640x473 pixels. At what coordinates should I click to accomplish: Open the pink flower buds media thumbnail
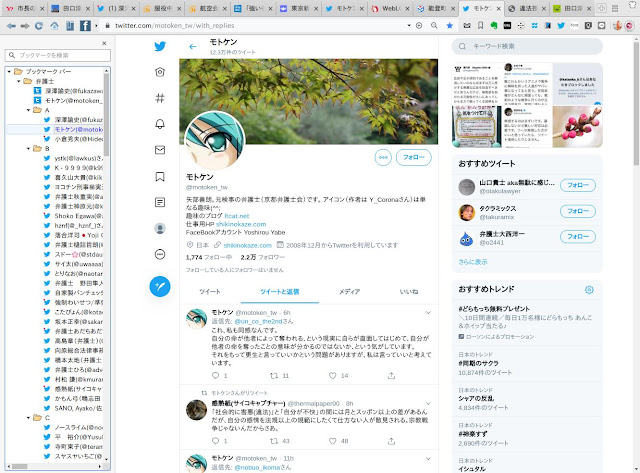[x=578, y=127]
